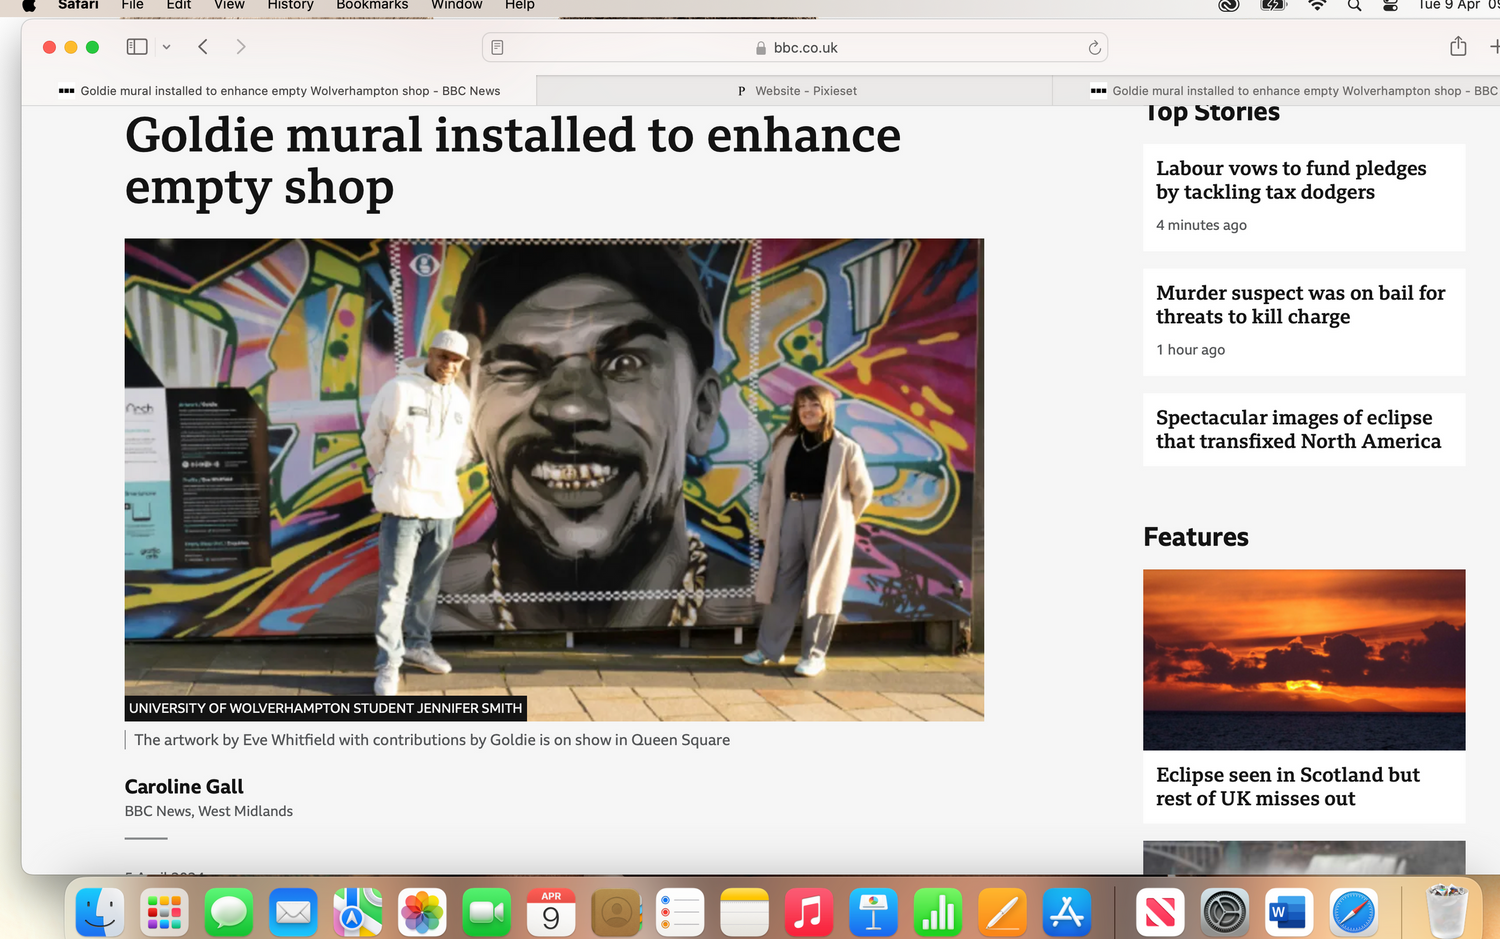Select the first Goldie mural BBC News tab
Screen dimensions: 1500x939
click(279, 91)
